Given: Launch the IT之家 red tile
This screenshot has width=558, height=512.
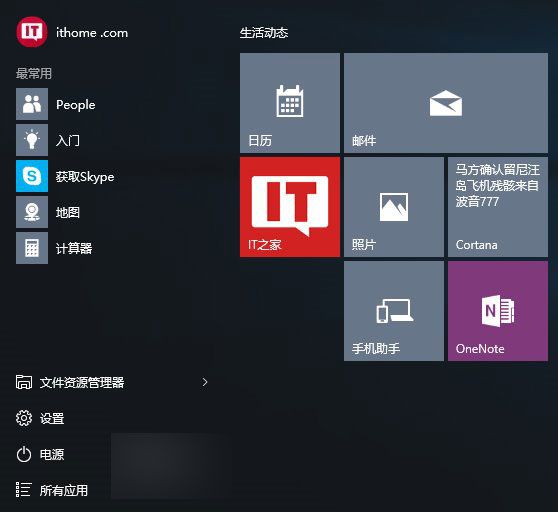Looking at the screenshot, I should coord(290,207).
